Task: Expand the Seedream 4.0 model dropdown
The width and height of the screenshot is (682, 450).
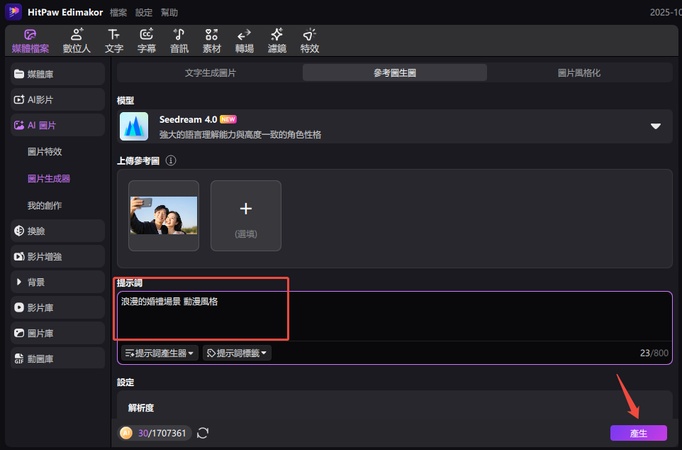Action: coord(656,126)
